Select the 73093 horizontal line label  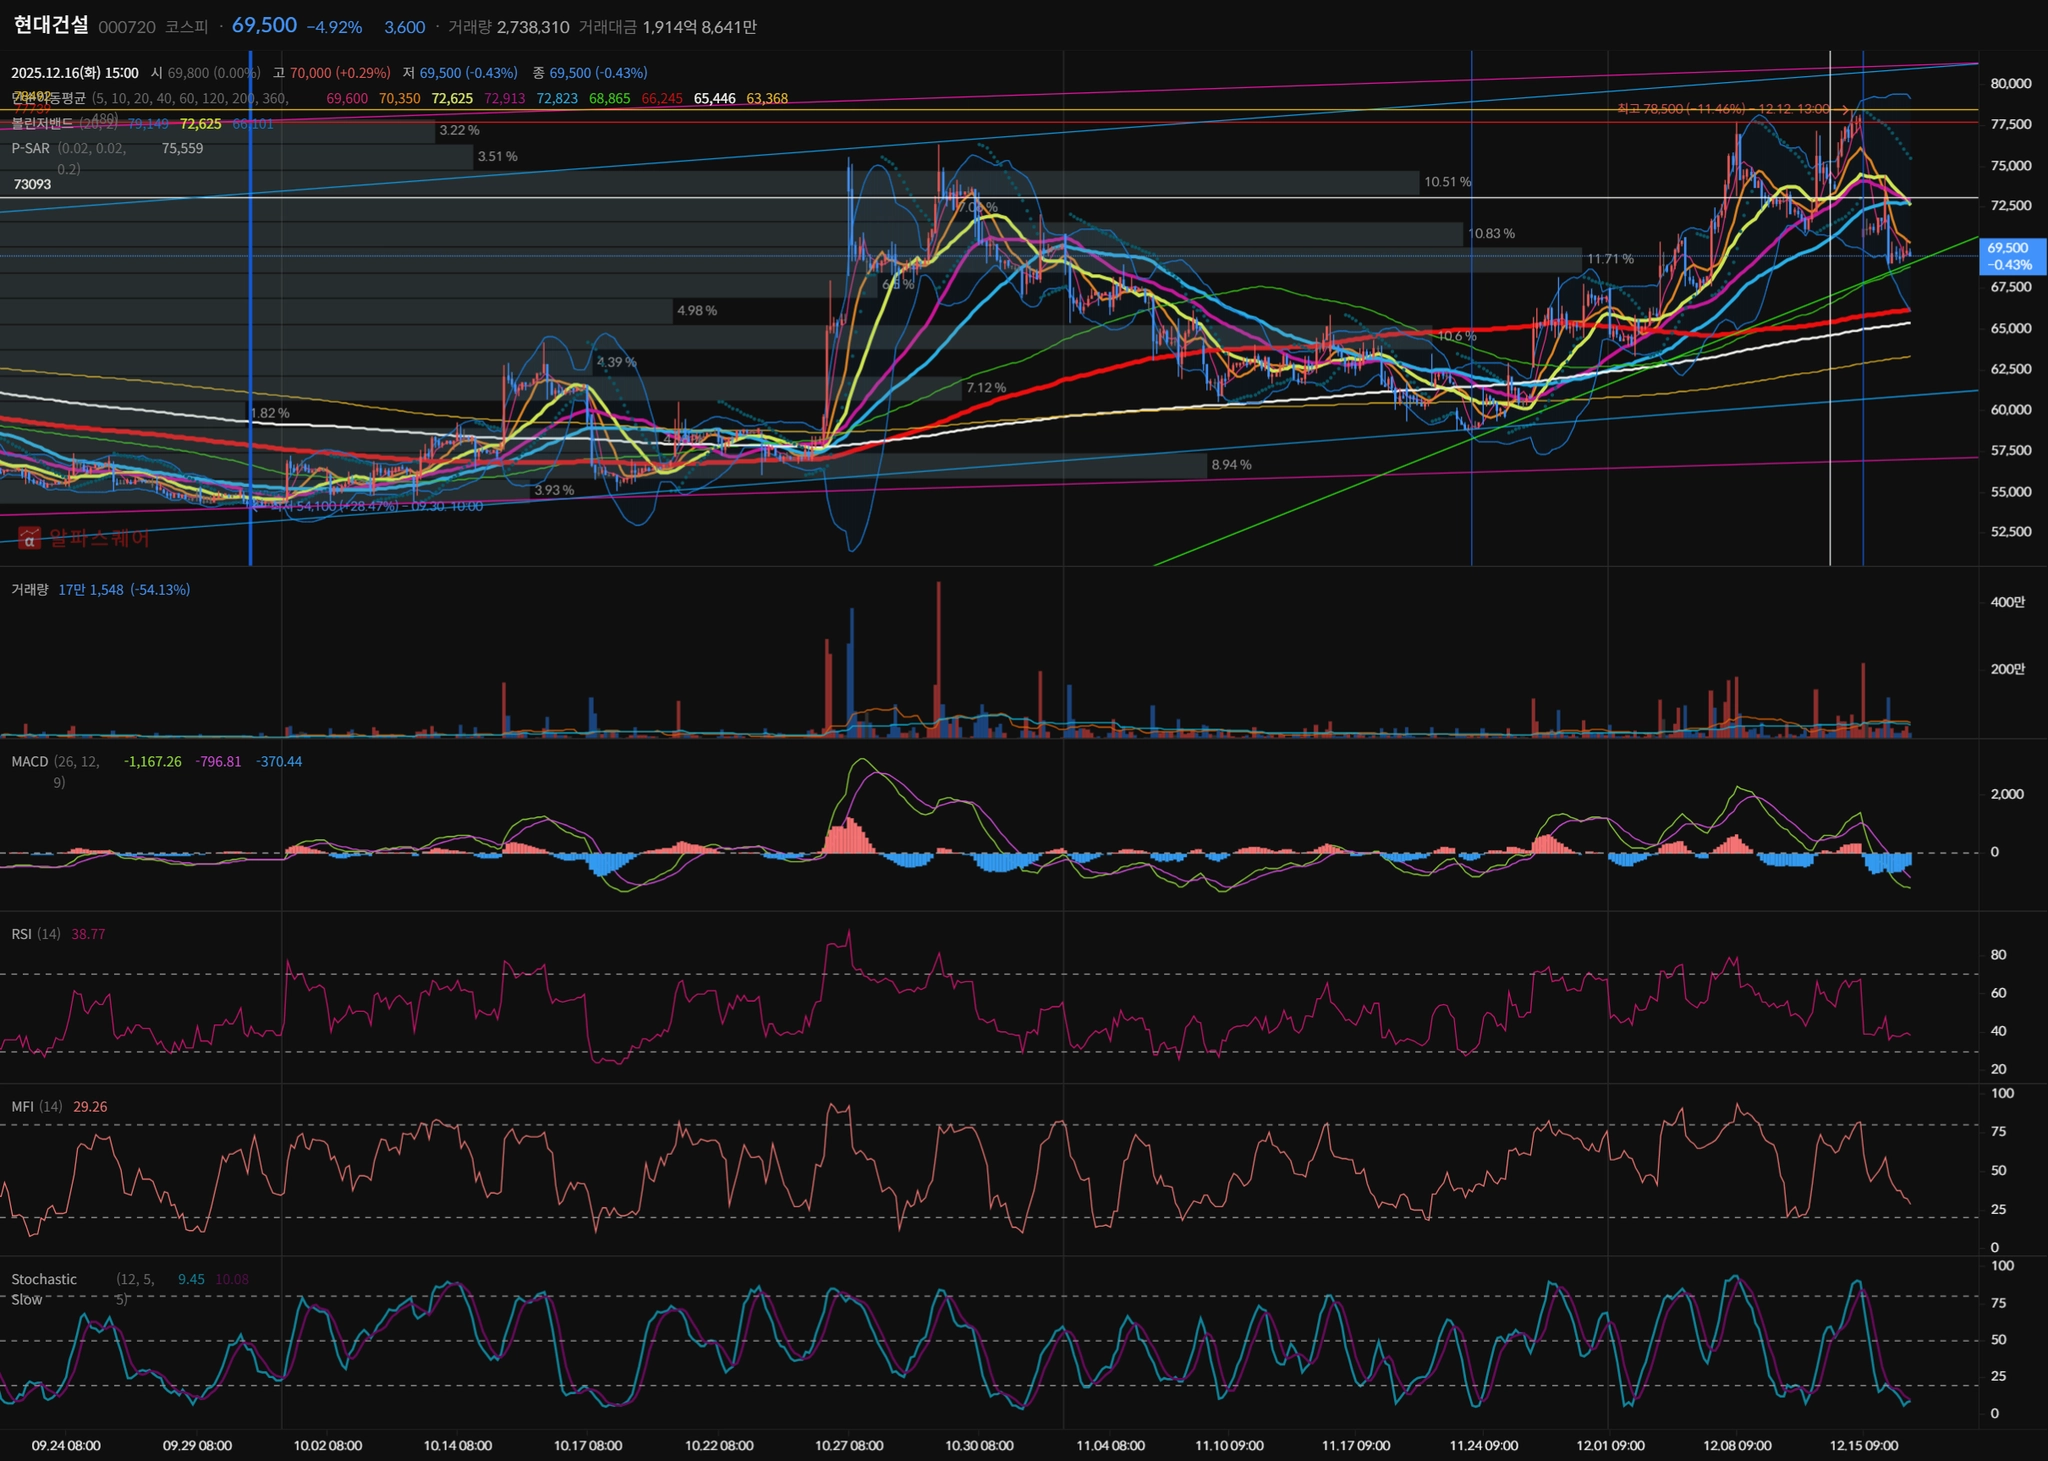click(x=32, y=184)
